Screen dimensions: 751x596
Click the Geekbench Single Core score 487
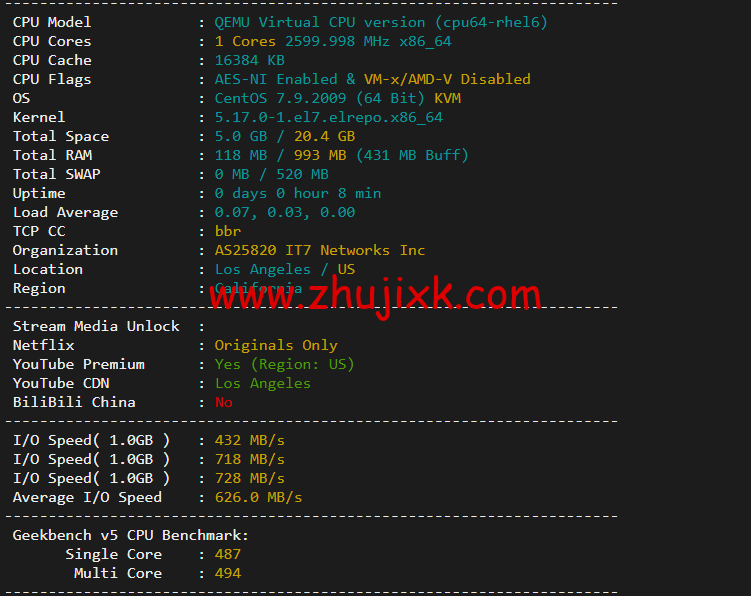(228, 554)
